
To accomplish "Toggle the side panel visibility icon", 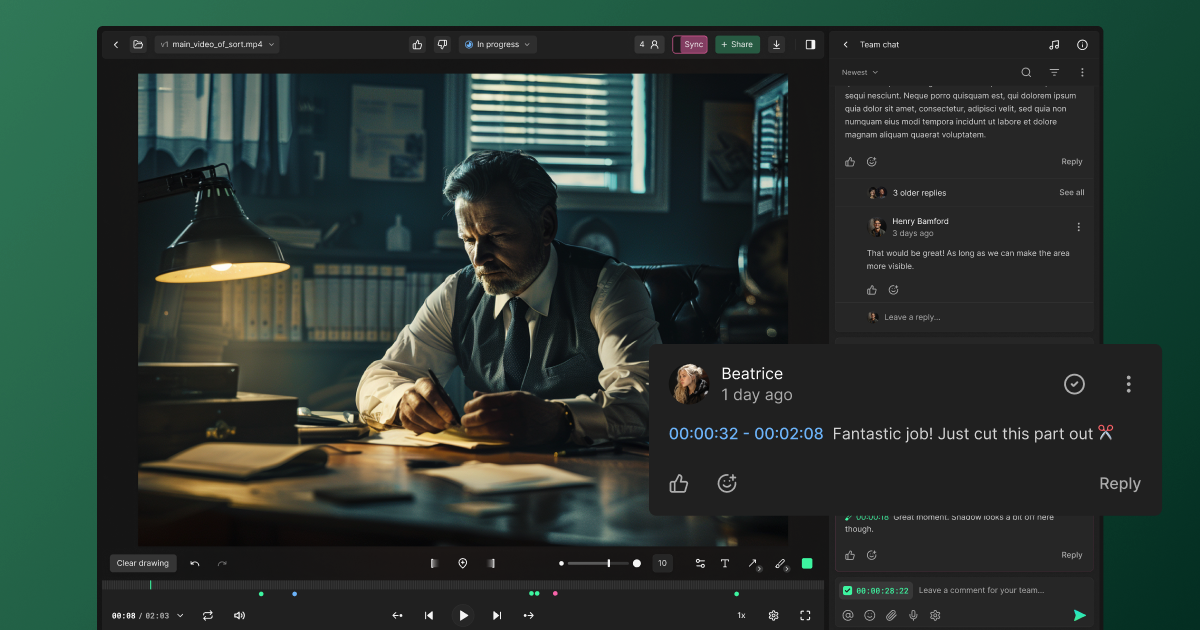I will click(x=810, y=45).
